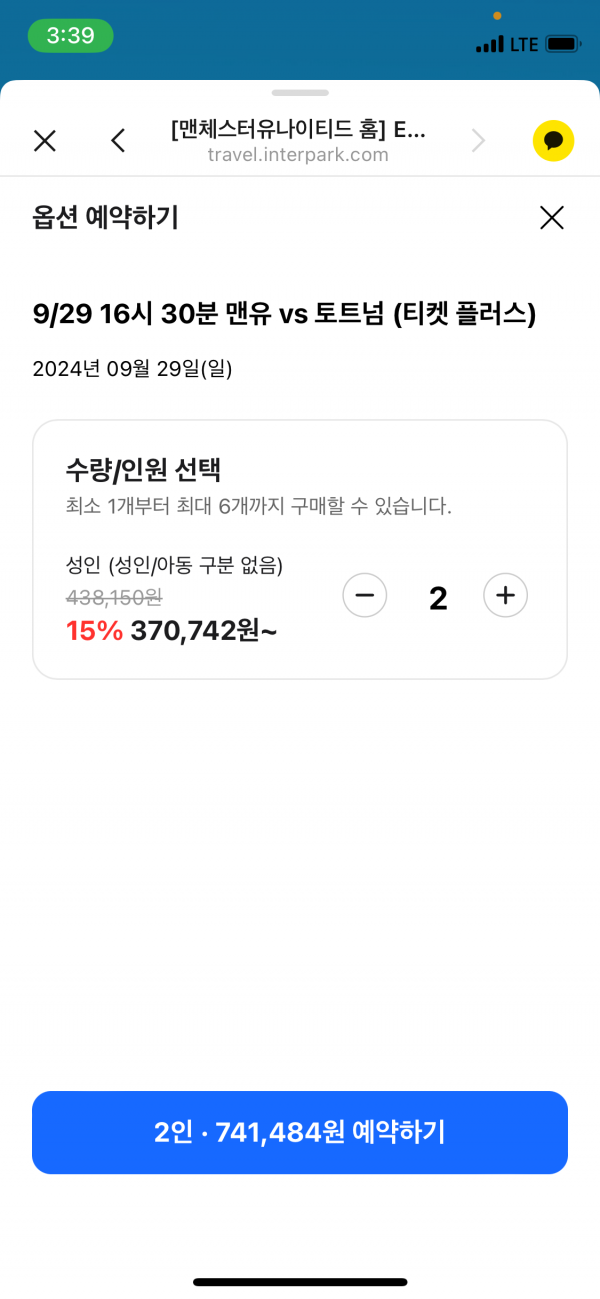This screenshot has height=1299, width=600.
Task: Go forward with the right chevron
Action: (478, 141)
